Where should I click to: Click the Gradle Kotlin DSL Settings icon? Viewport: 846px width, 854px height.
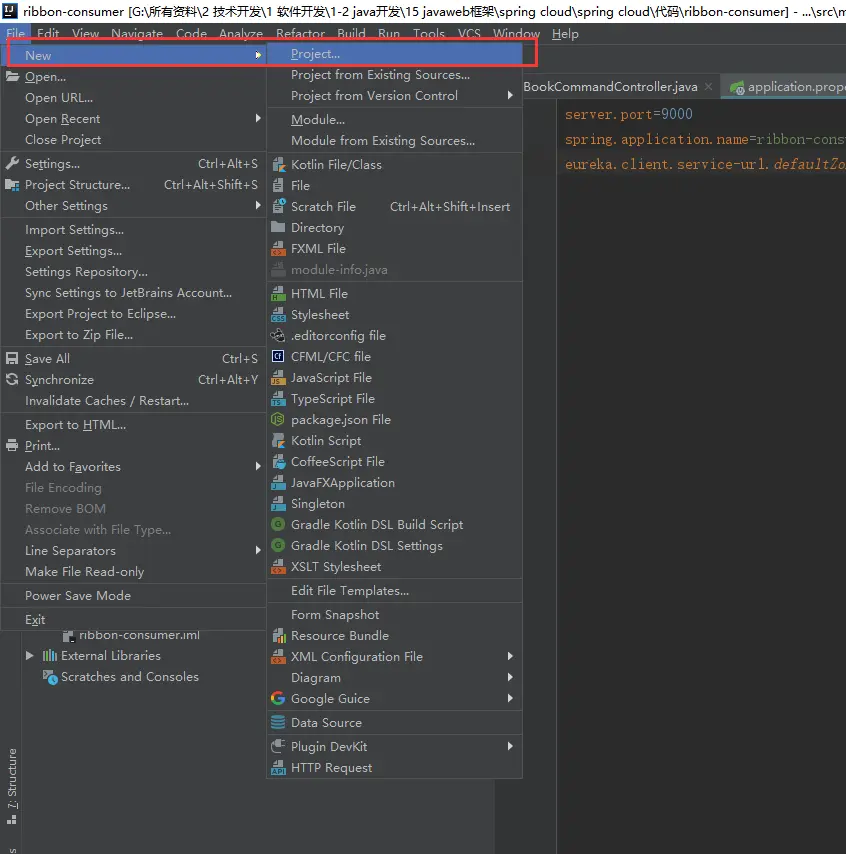278,546
